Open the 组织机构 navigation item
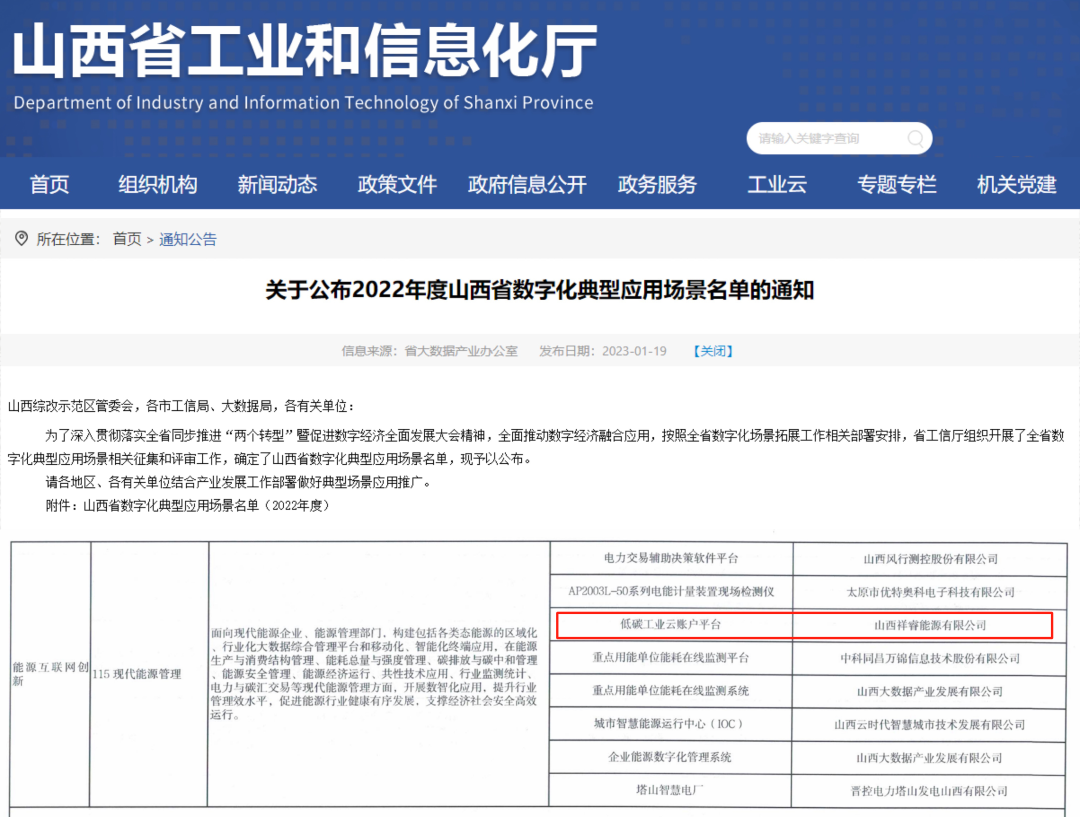This screenshot has height=817, width=1080. 158,184
